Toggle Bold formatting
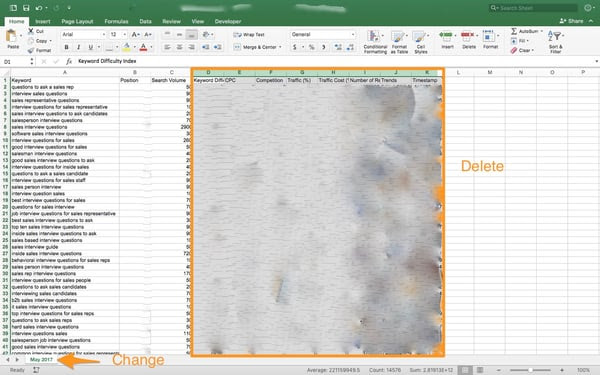This screenshot has width=600, height=375. tap(67, 47)
